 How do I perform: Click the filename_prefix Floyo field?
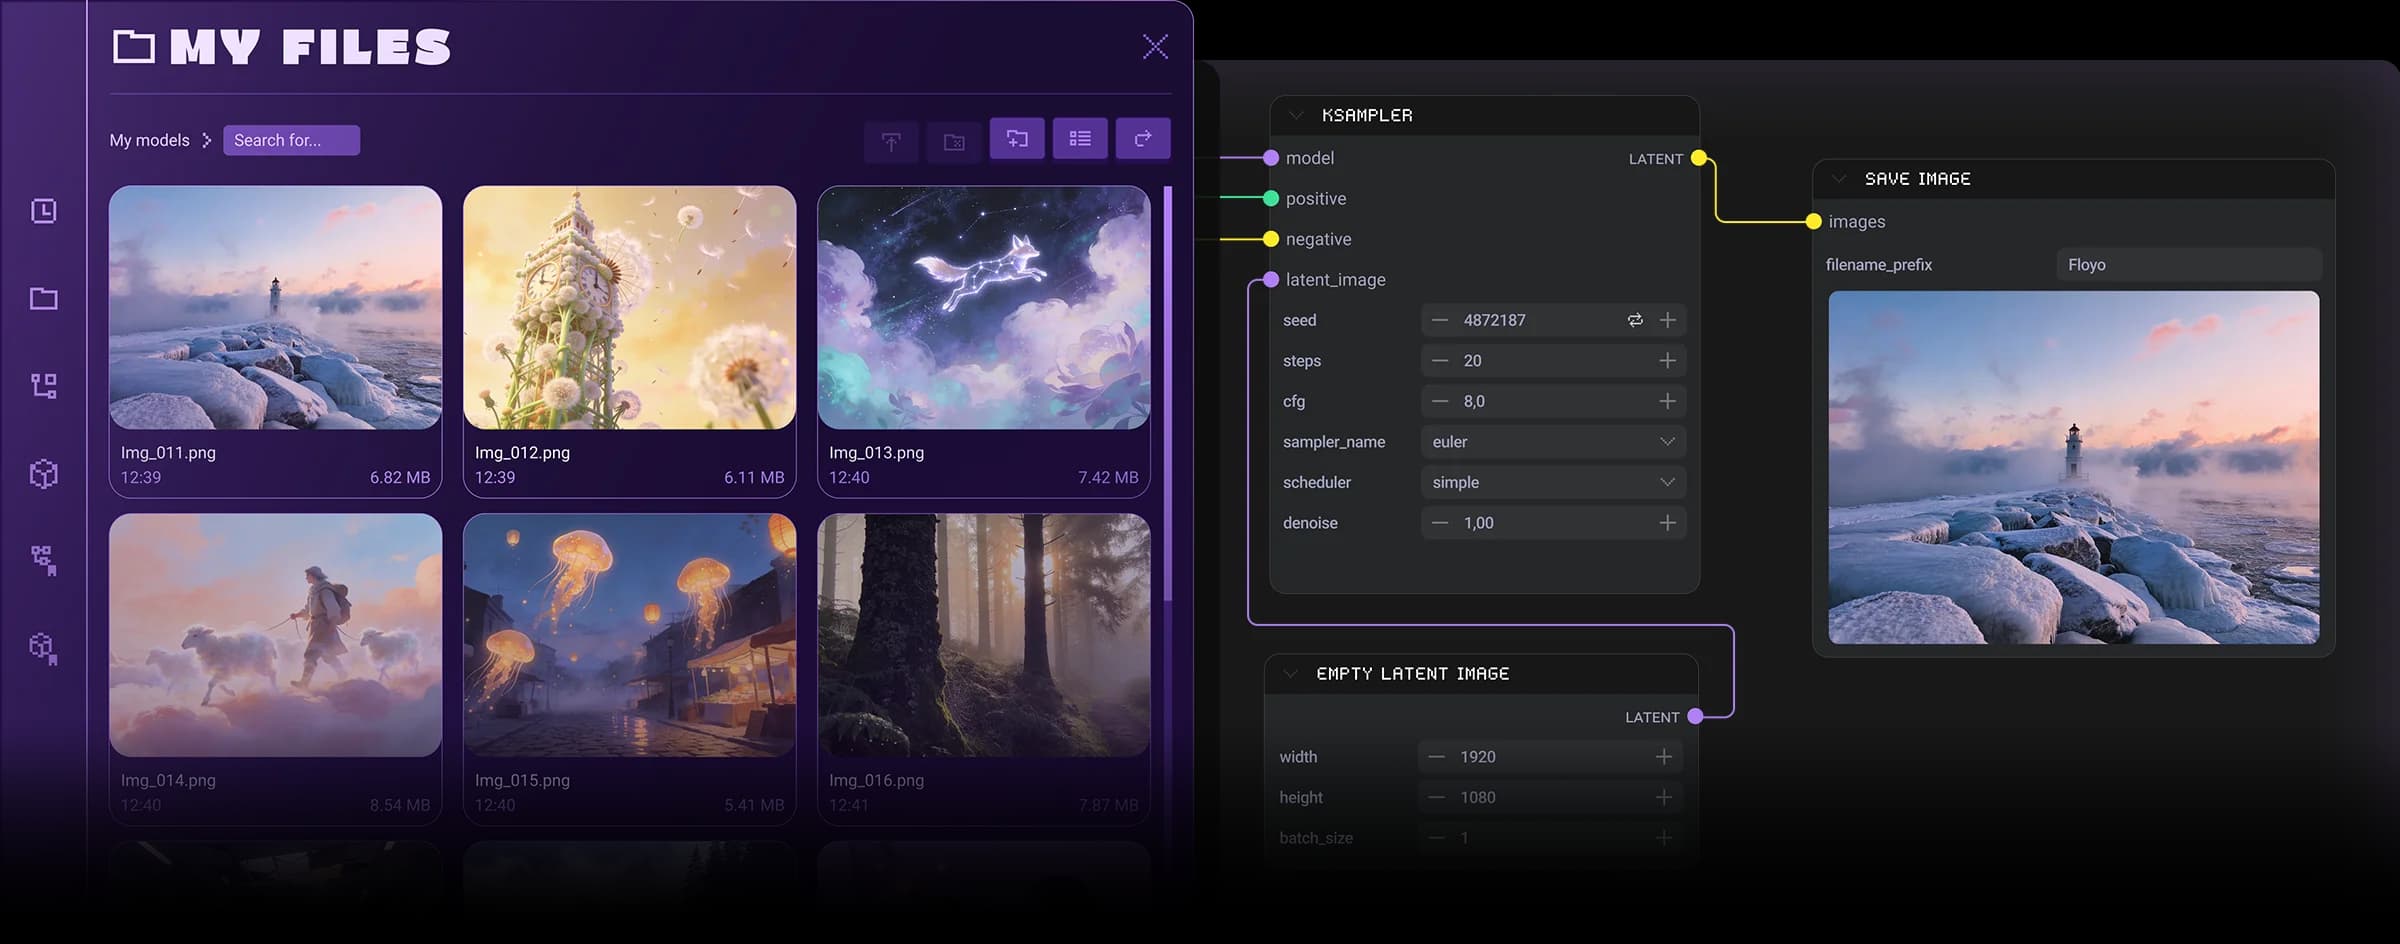(2188, 265)
